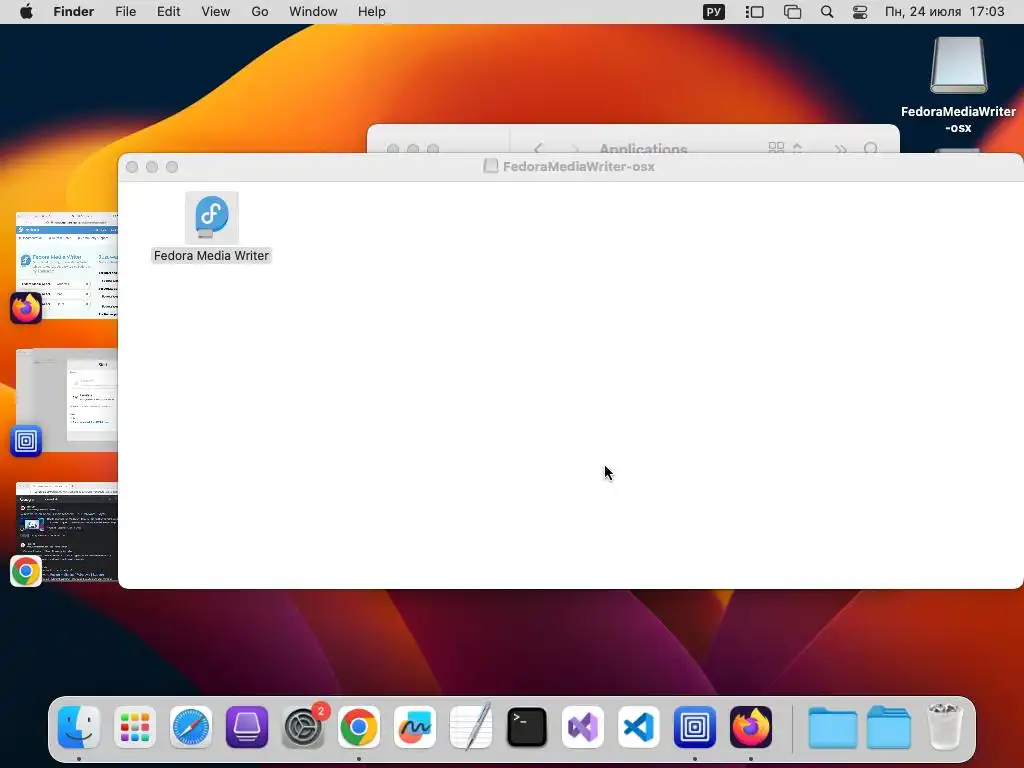Open the blue concentric squares Dock app

point(695,727)
